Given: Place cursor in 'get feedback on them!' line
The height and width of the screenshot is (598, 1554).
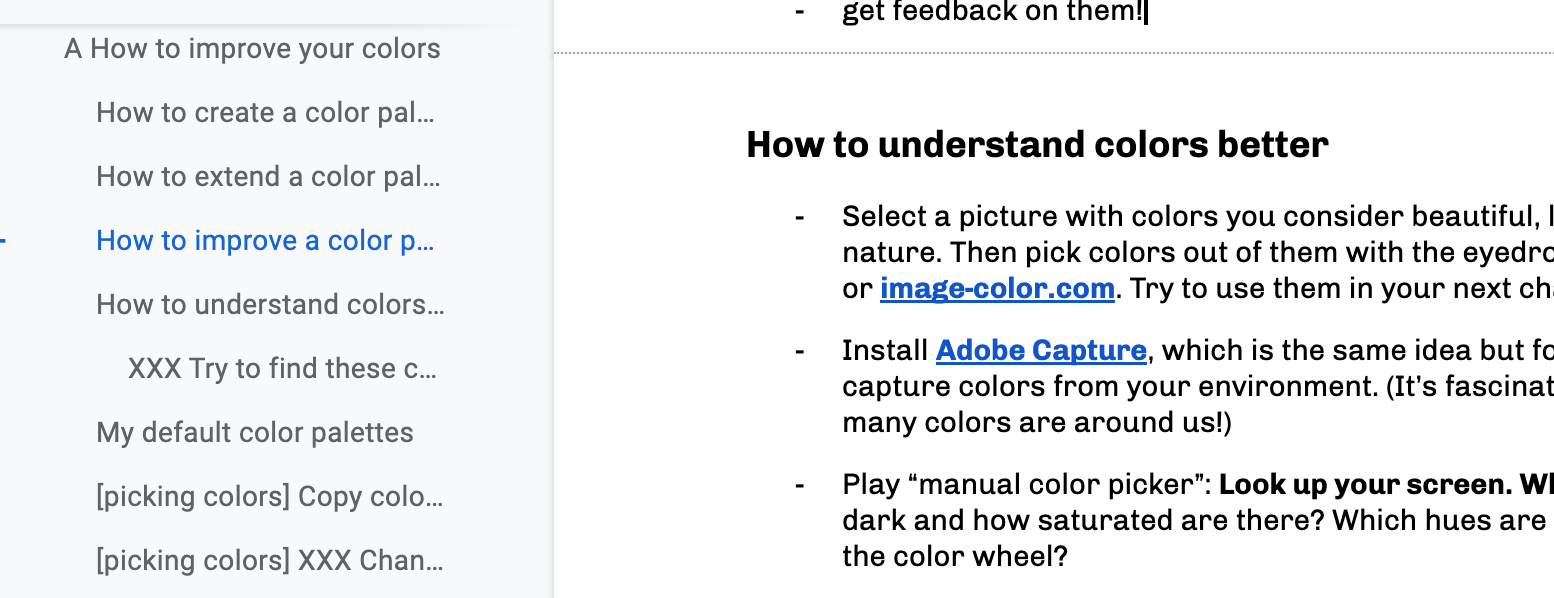Looking at the screenshot, I should click(x=992, y=13).
